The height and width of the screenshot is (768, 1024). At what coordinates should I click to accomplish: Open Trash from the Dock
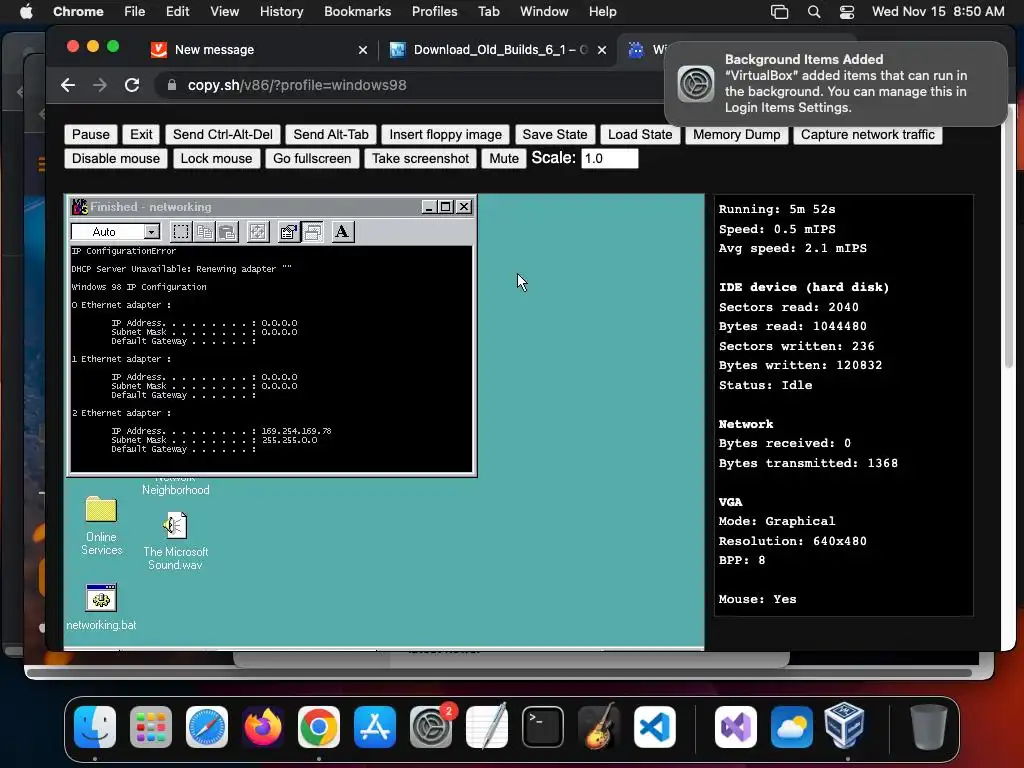pyautogui.click(x=928, y=727)
